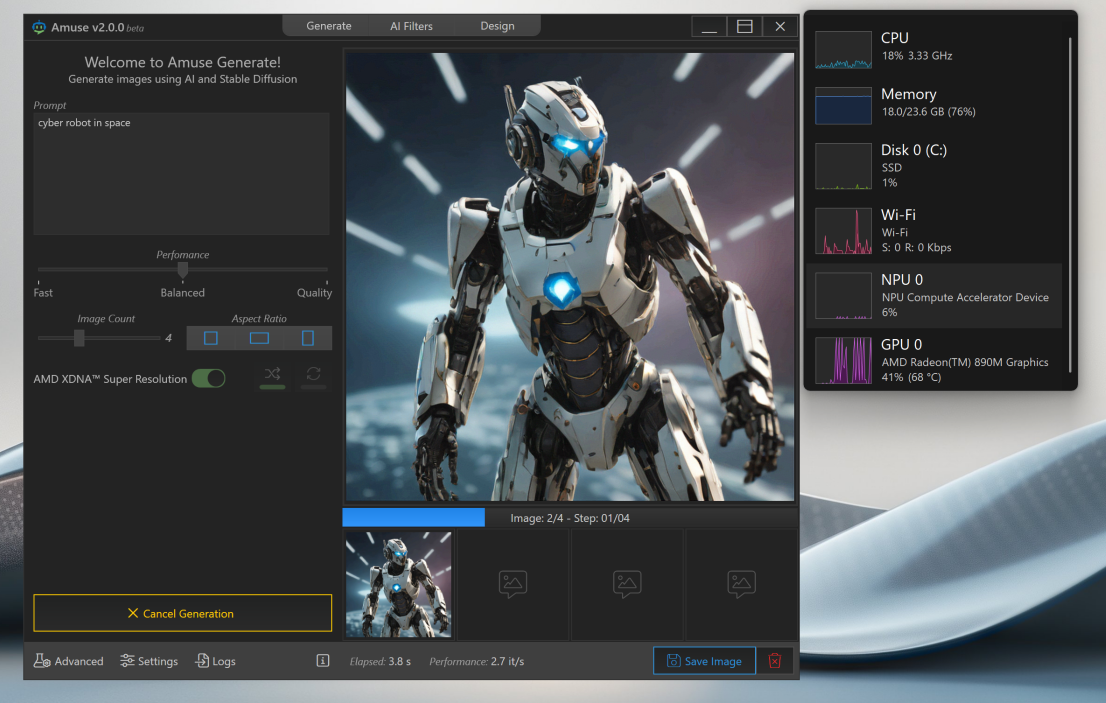Open Settings from the bottom bar
Image resolution: width=1106 pixels, height=703 pixels.
pyautogui.click(x=149, y=661)
